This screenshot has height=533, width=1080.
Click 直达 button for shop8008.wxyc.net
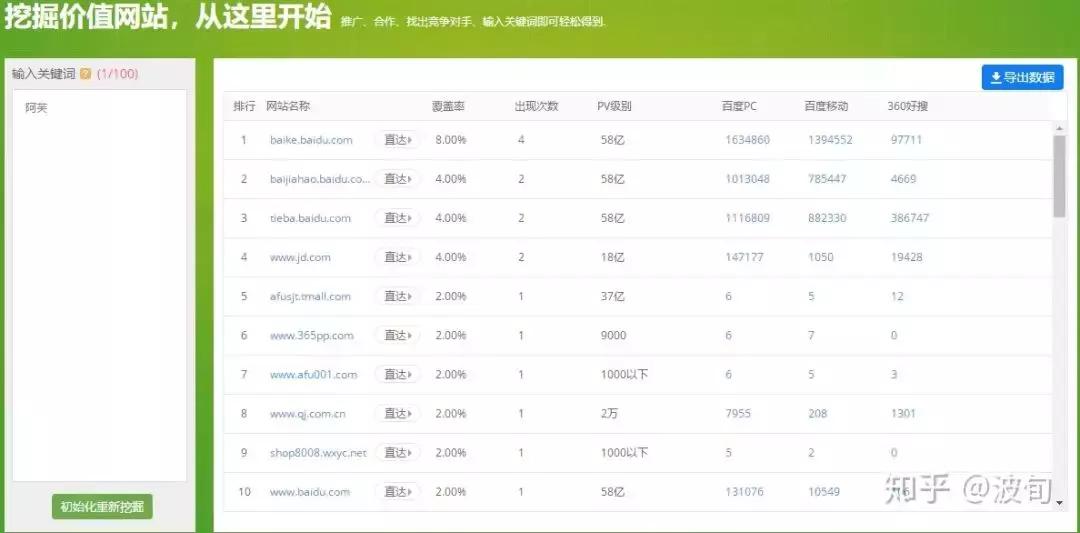point(397,452)
